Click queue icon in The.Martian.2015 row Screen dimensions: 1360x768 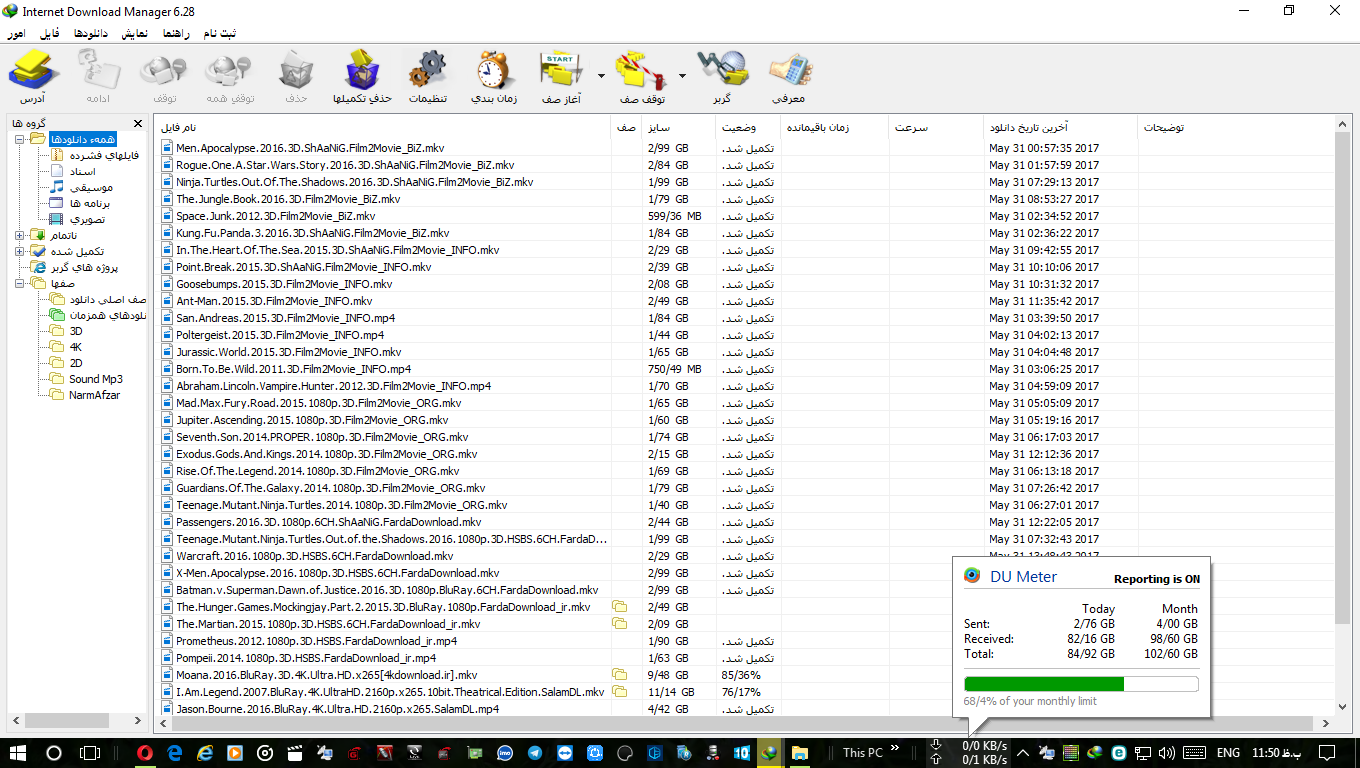pos(620,624)
